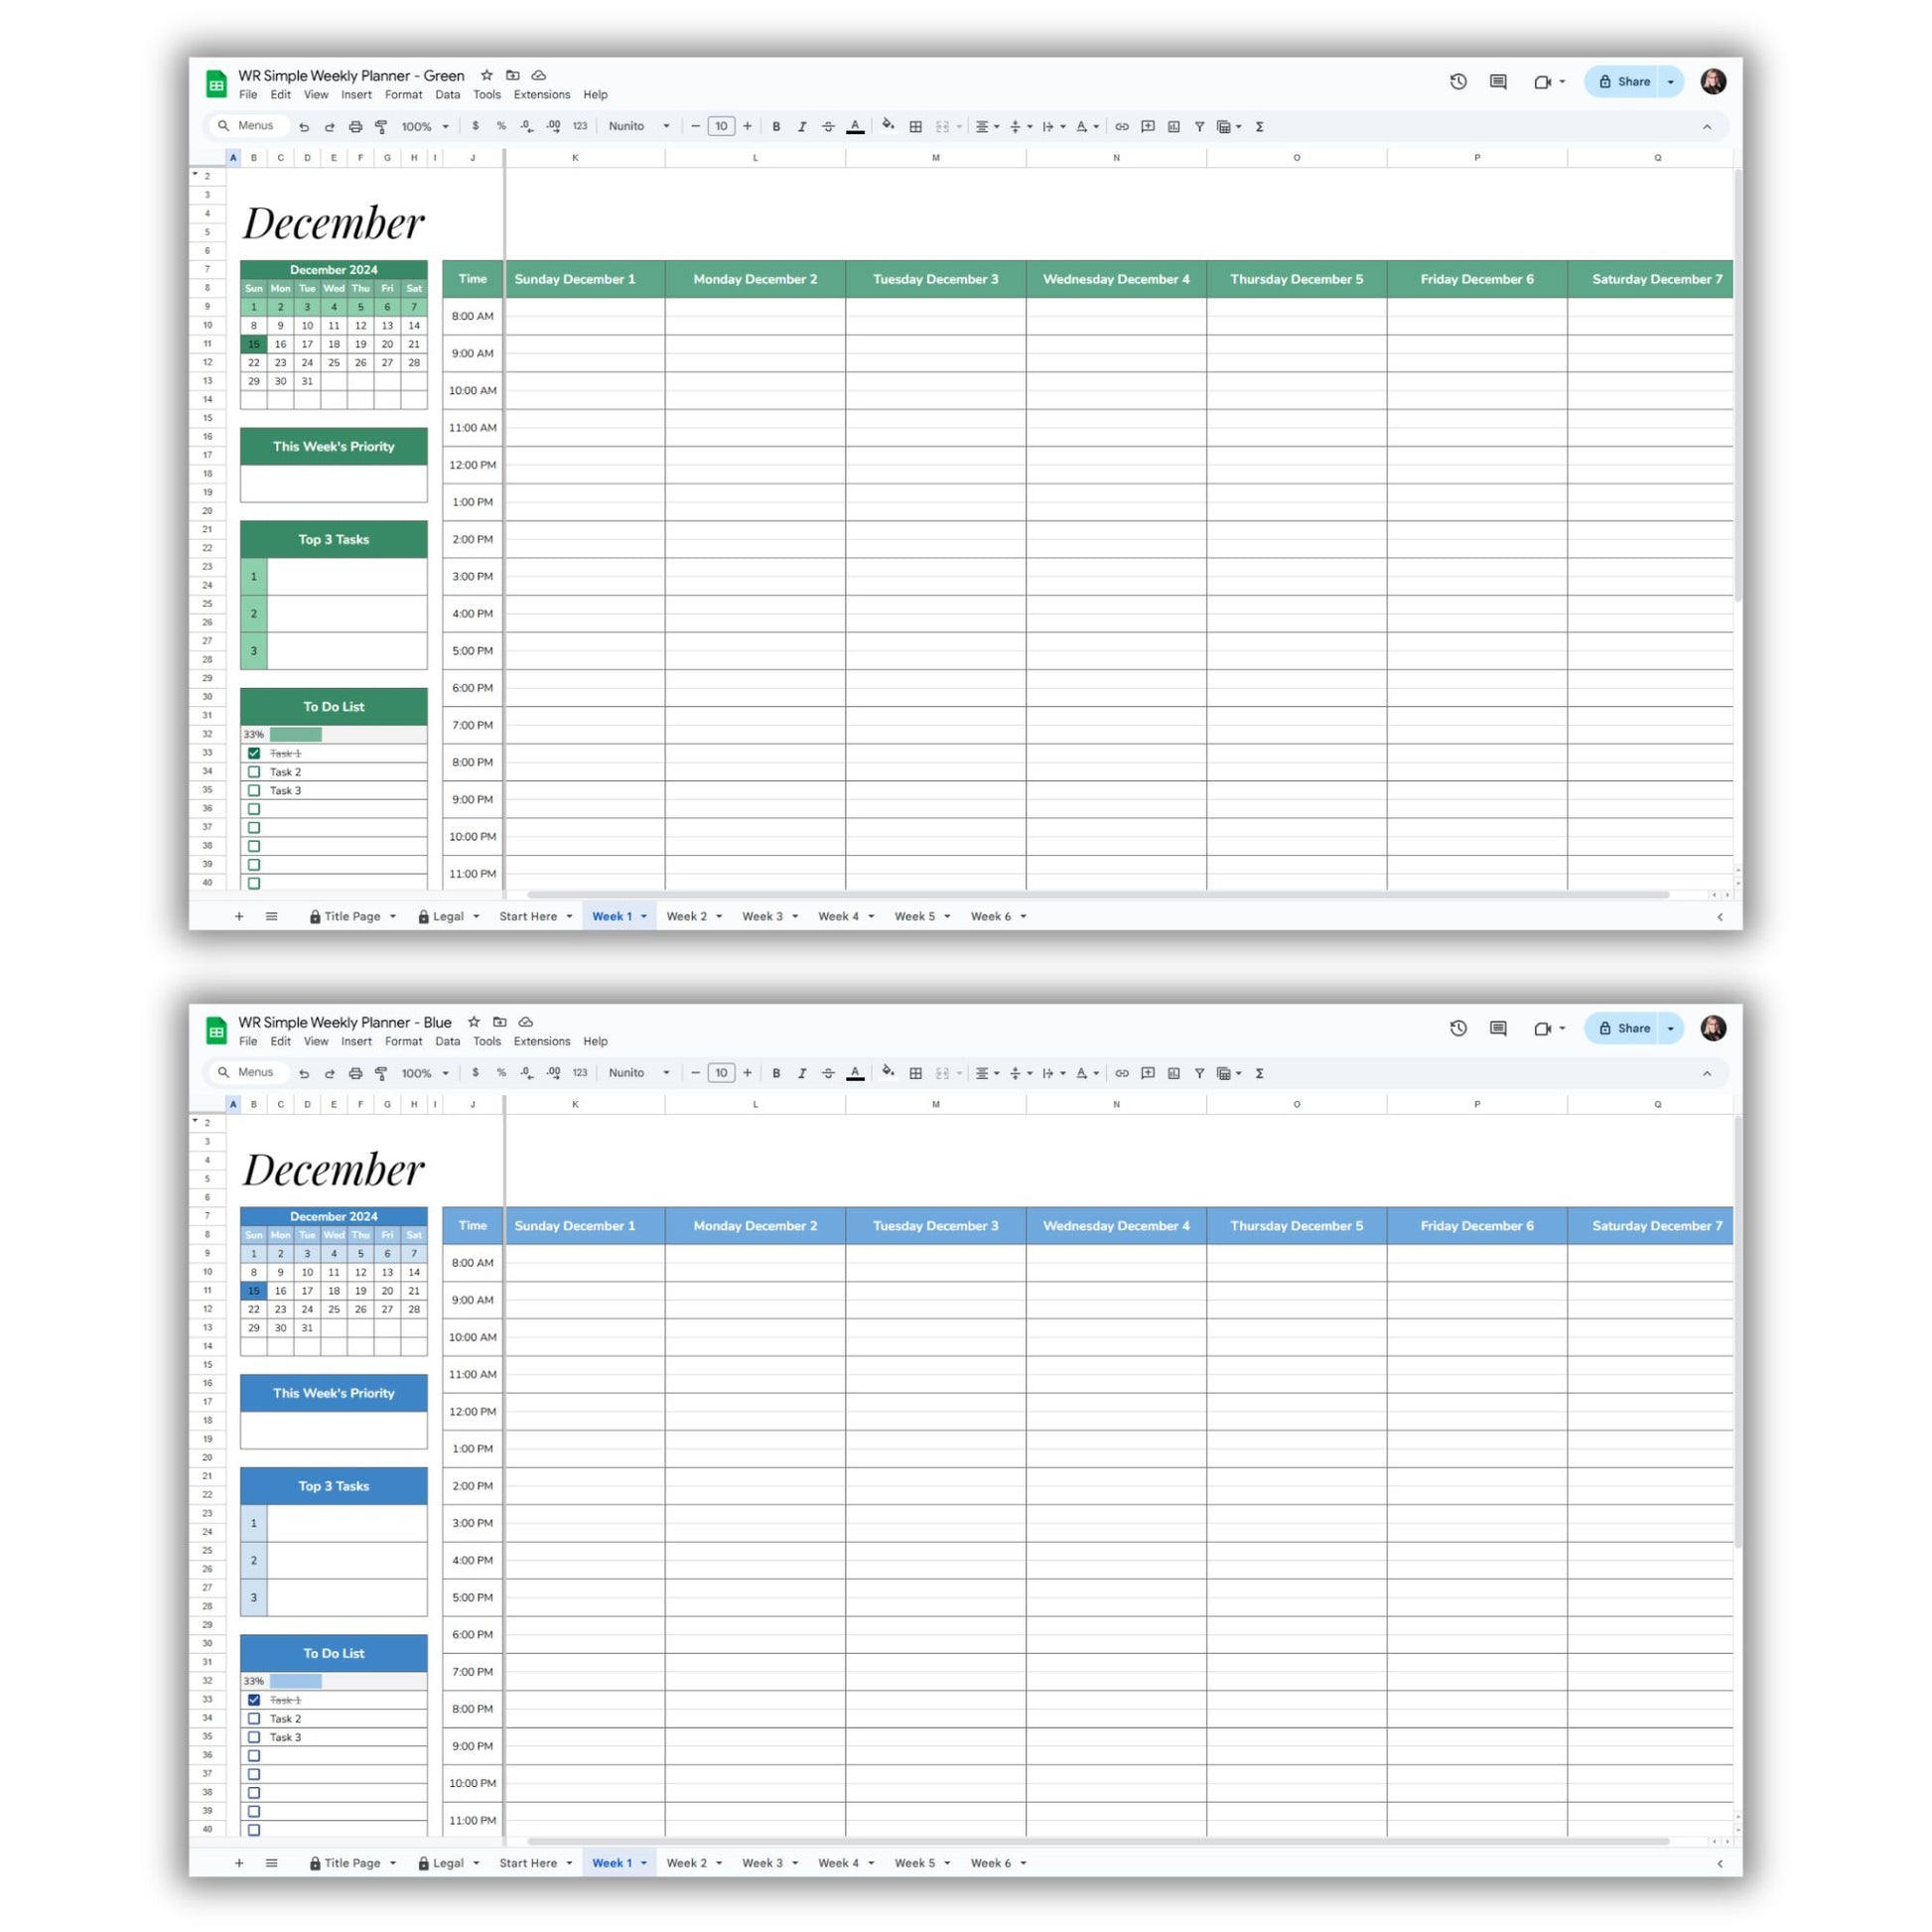The width and height of the screenshot is (1932, 1932).
Task: Check the Task 2 checkbox in the Blue to-do list
Action: pos(254,1719)
